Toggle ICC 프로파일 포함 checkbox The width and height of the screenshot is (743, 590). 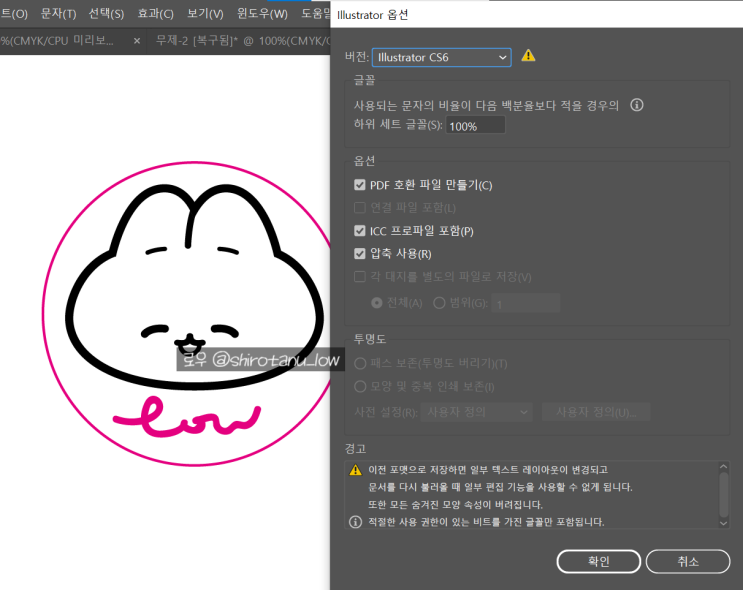pyautogui.click(x=360, y=231)
